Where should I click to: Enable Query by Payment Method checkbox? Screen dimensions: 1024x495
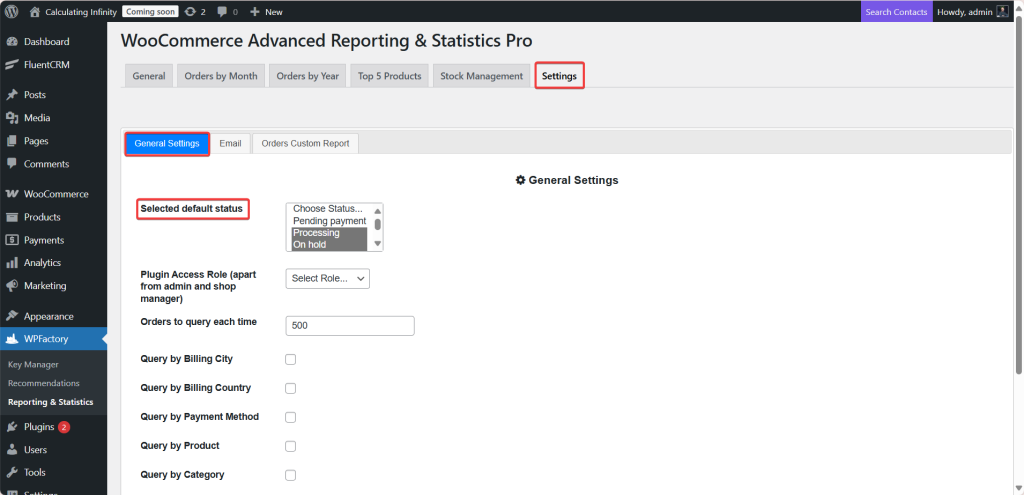[291, 417]
